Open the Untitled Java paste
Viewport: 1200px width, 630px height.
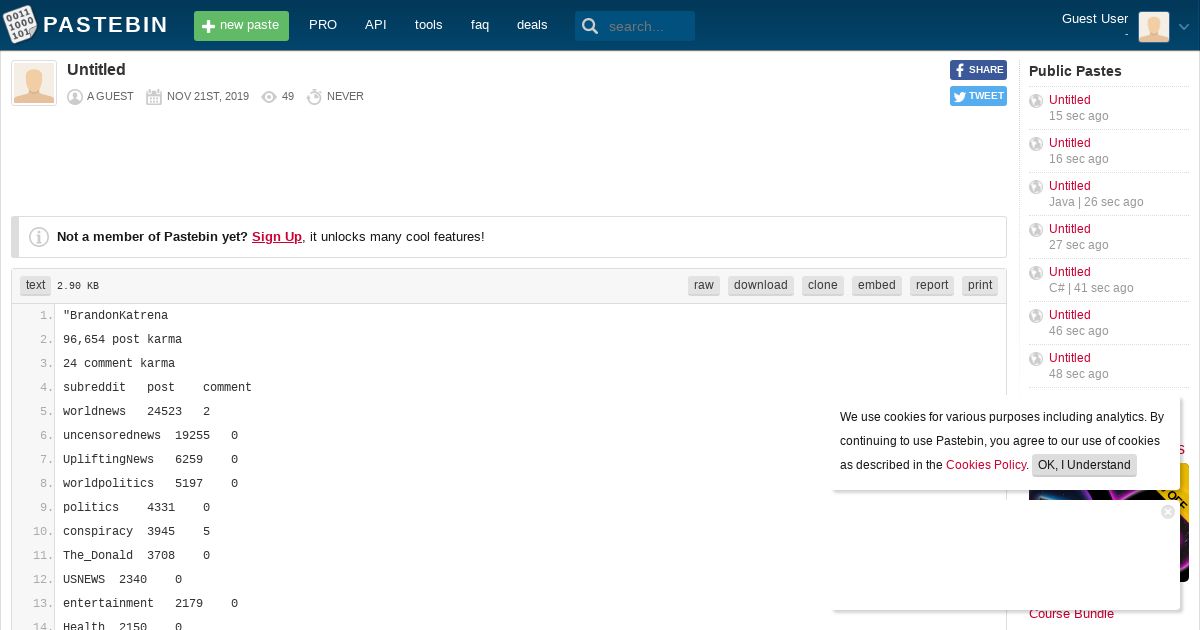pyautogui.click(x=1070, y=186)
